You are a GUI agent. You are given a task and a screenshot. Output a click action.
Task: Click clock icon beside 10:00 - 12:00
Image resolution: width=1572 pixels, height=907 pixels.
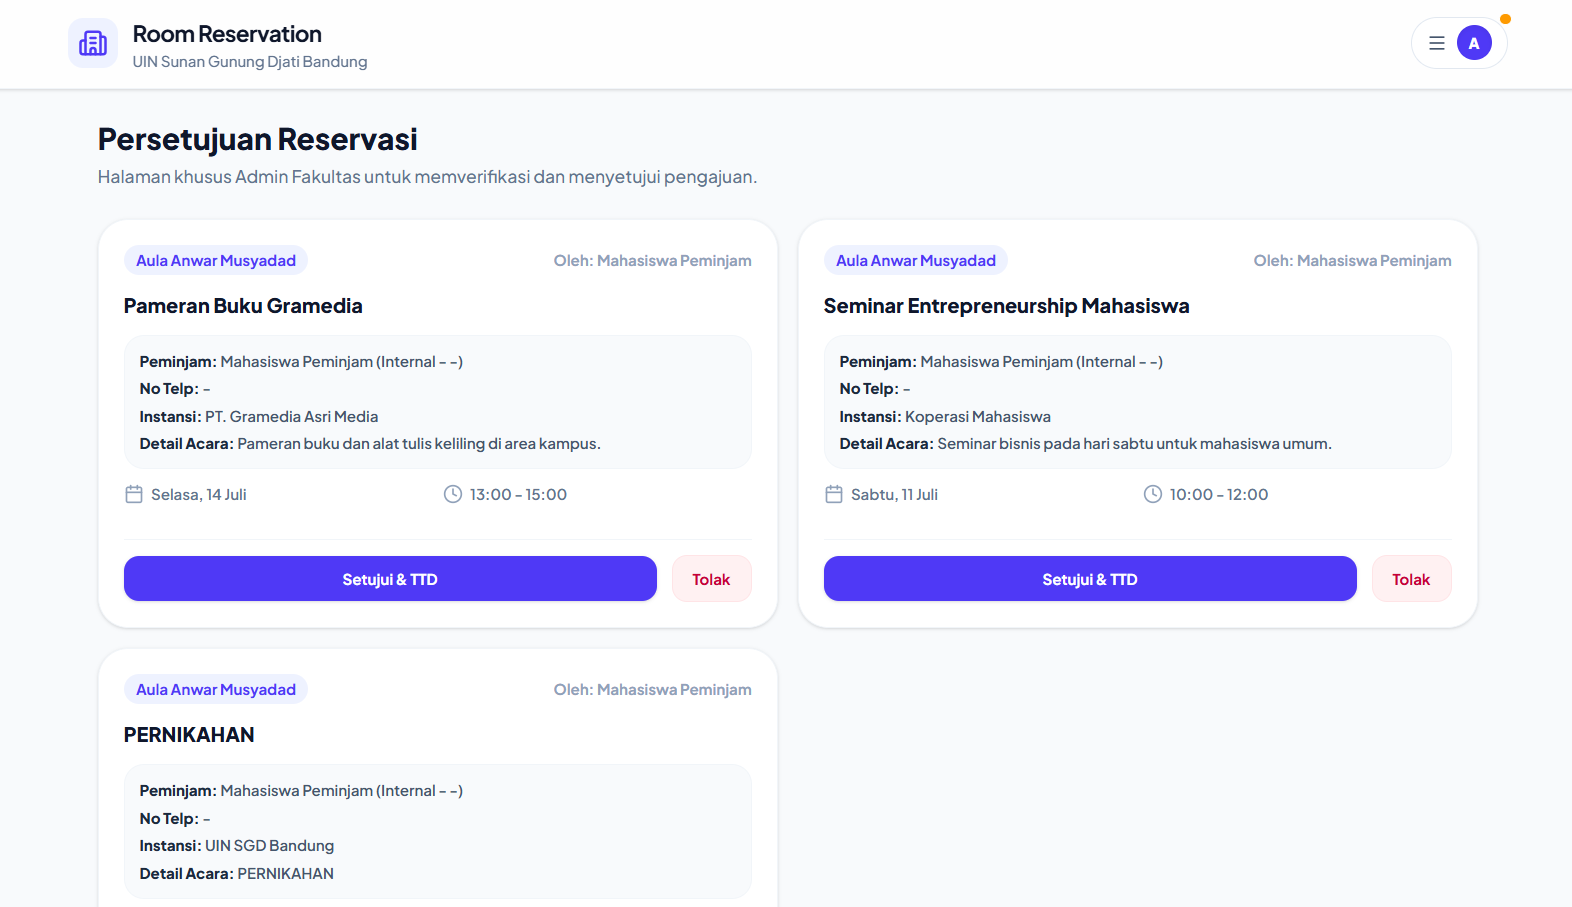[x=1153, y=494]
